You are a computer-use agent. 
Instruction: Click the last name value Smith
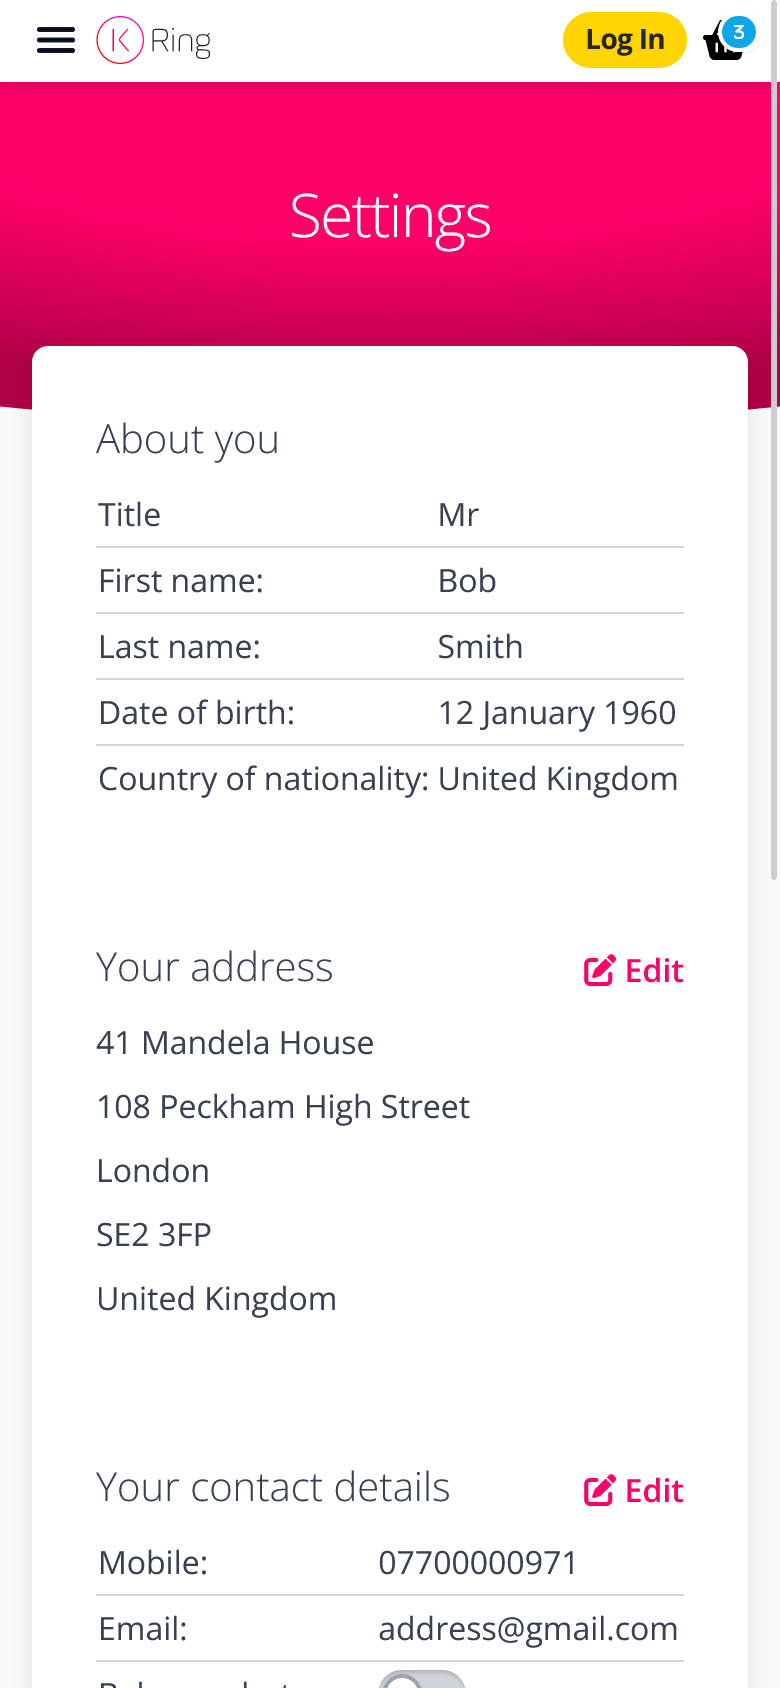click(x=480, y=647)
